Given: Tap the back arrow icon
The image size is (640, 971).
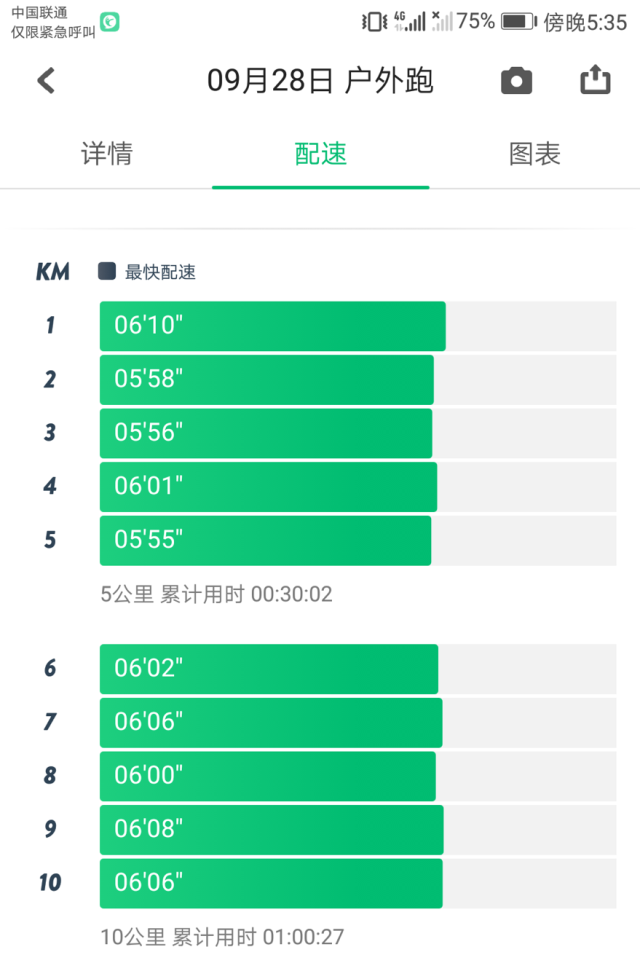Looking at the screenshot, I should click(46, 81).
